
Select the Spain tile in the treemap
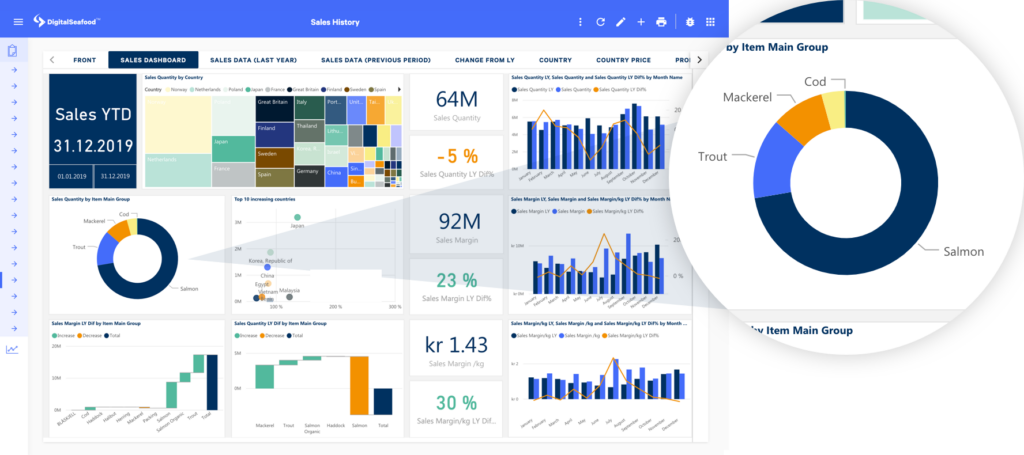tap(274, 178)
